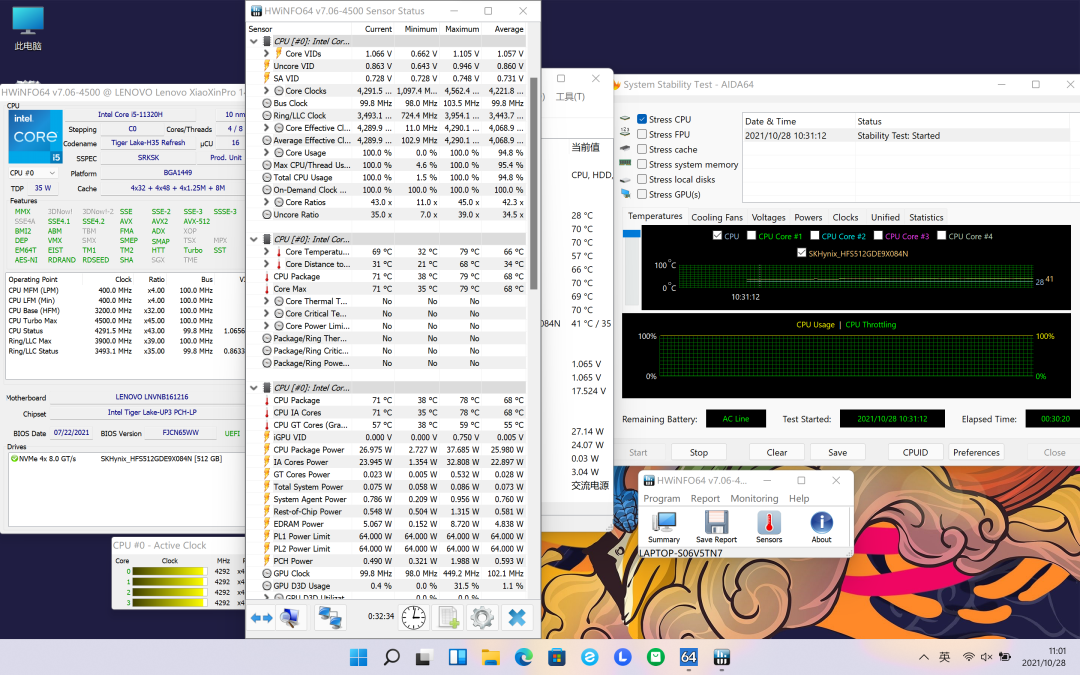
Task: Click the Stop button in AIDA64
Action: point(698,453)
